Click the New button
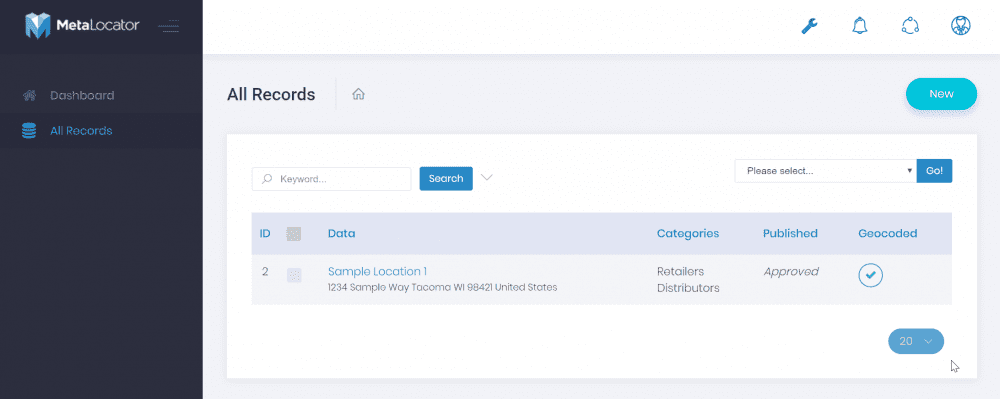 (x=941, y=94)
